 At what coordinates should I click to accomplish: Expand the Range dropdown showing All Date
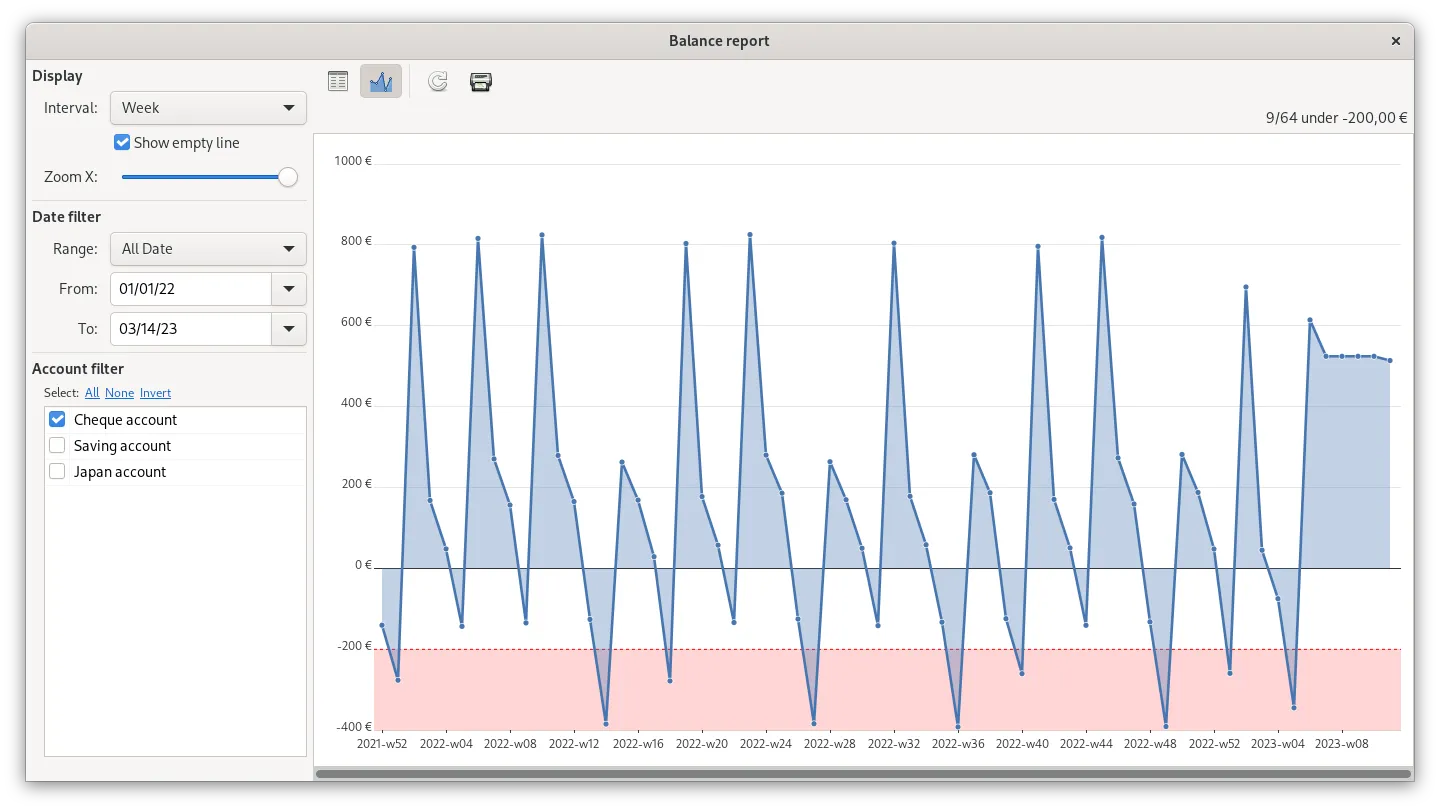(x=208, y=249)
